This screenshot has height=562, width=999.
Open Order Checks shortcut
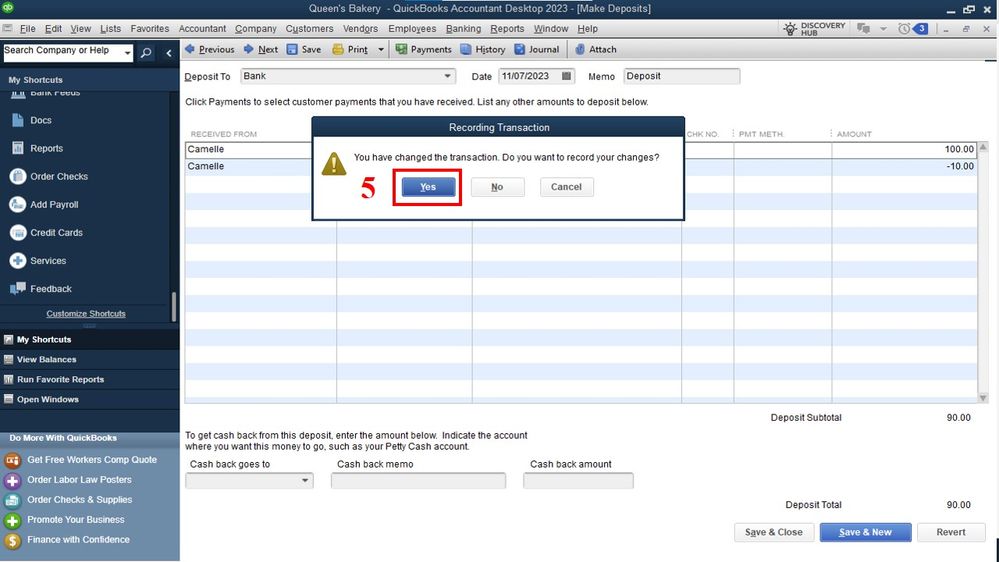(x=49, y=177)
